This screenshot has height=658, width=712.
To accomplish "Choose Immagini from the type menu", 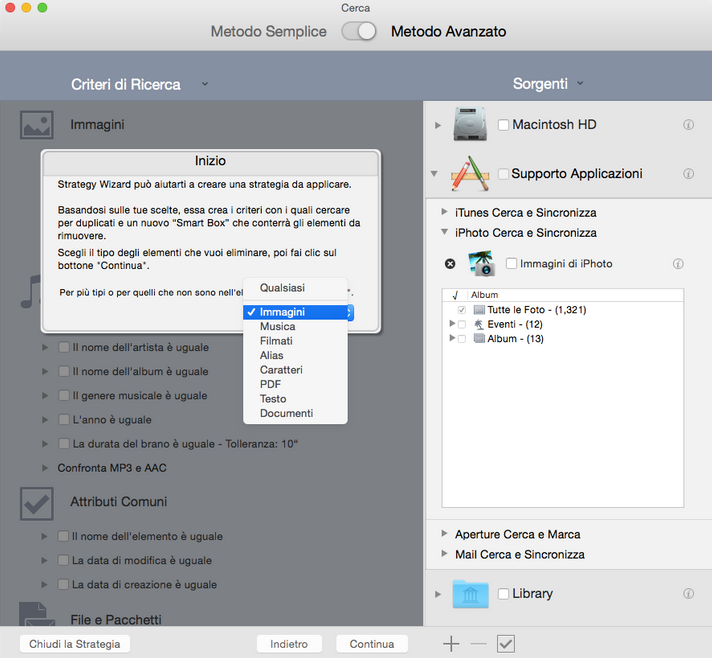I will pos(296,312).
